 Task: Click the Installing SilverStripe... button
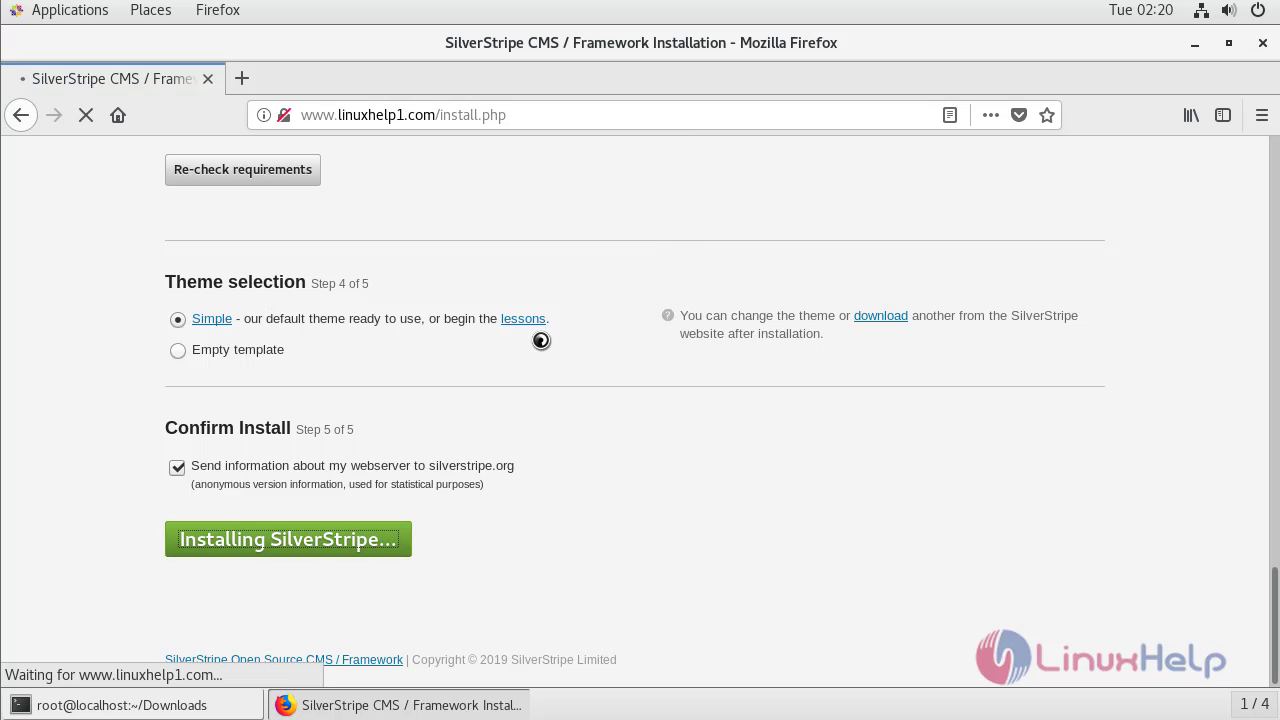[x=288, y=539]
